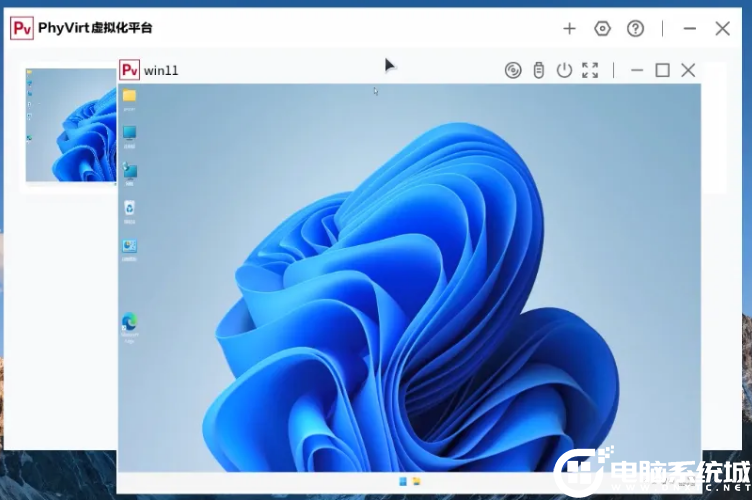Open File Explorer in the VM taskbar

click(x=417, y=481)
